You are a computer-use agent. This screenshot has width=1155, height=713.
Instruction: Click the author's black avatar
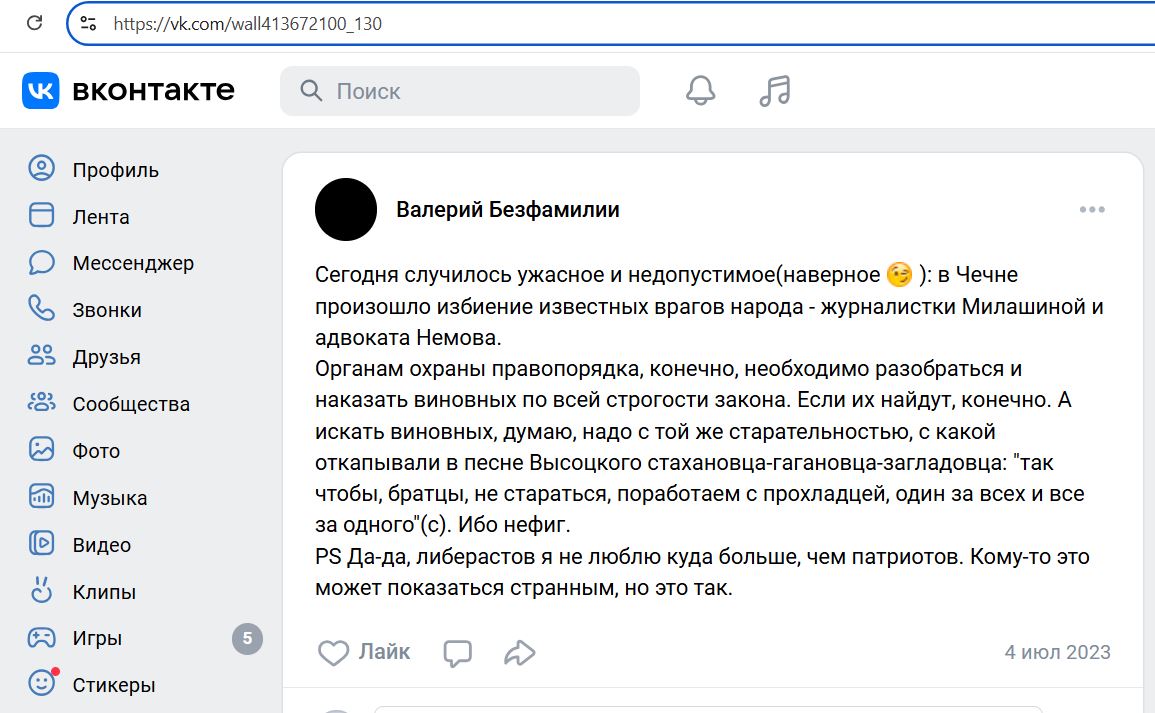(x=345, y=209)
